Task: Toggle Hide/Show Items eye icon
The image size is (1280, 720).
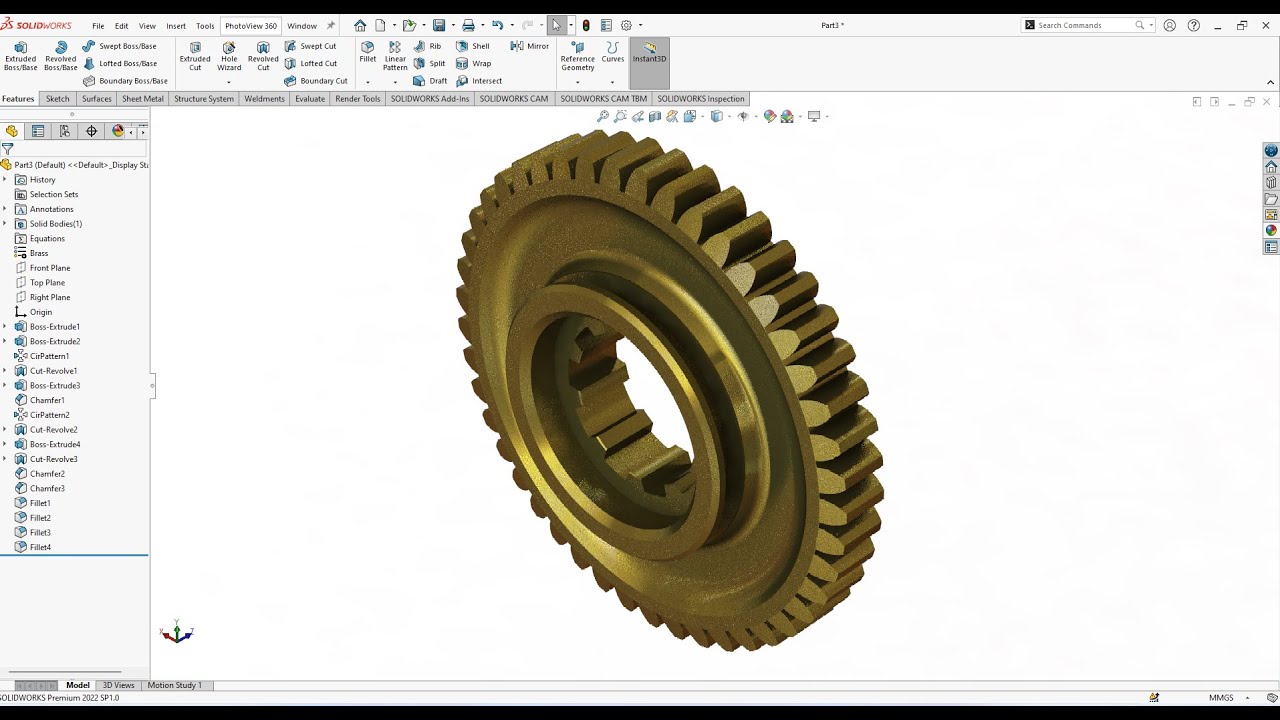Action: [x=743, y=116]
